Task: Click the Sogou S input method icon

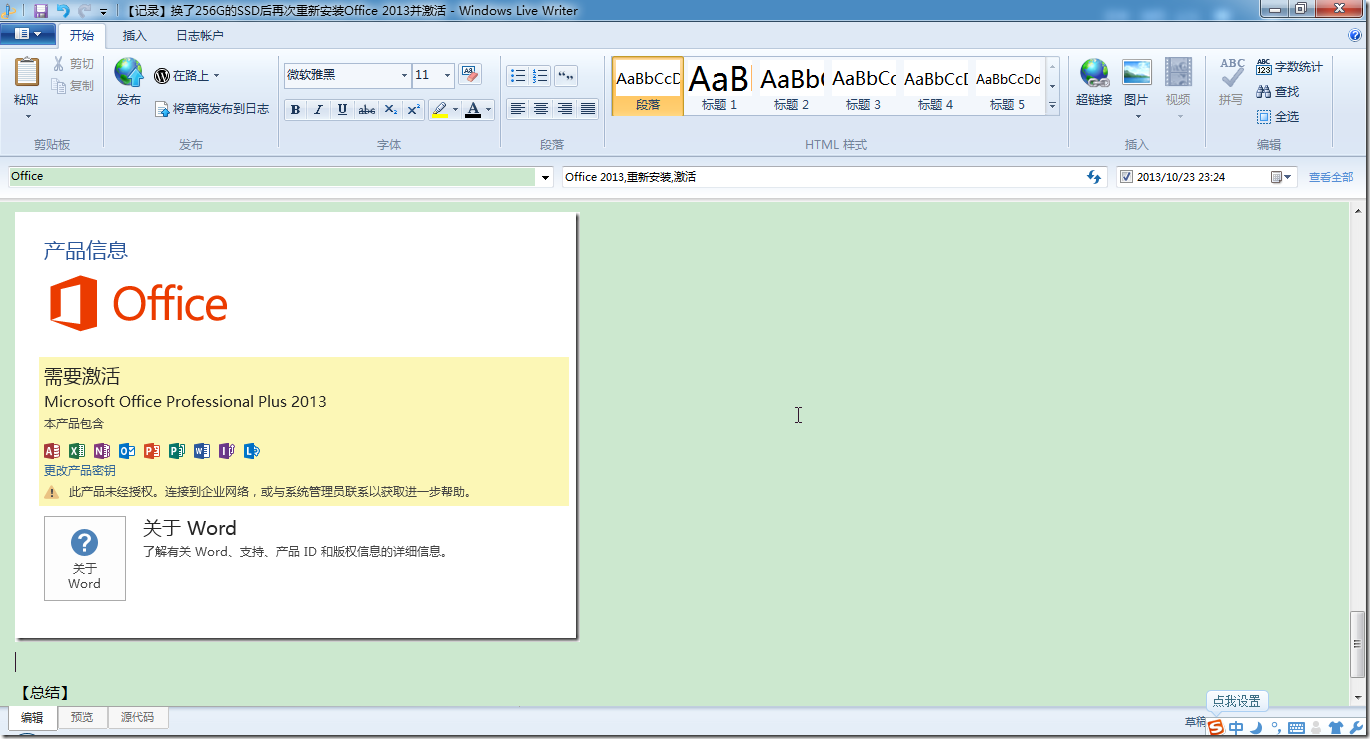Action: point(1215,727)
